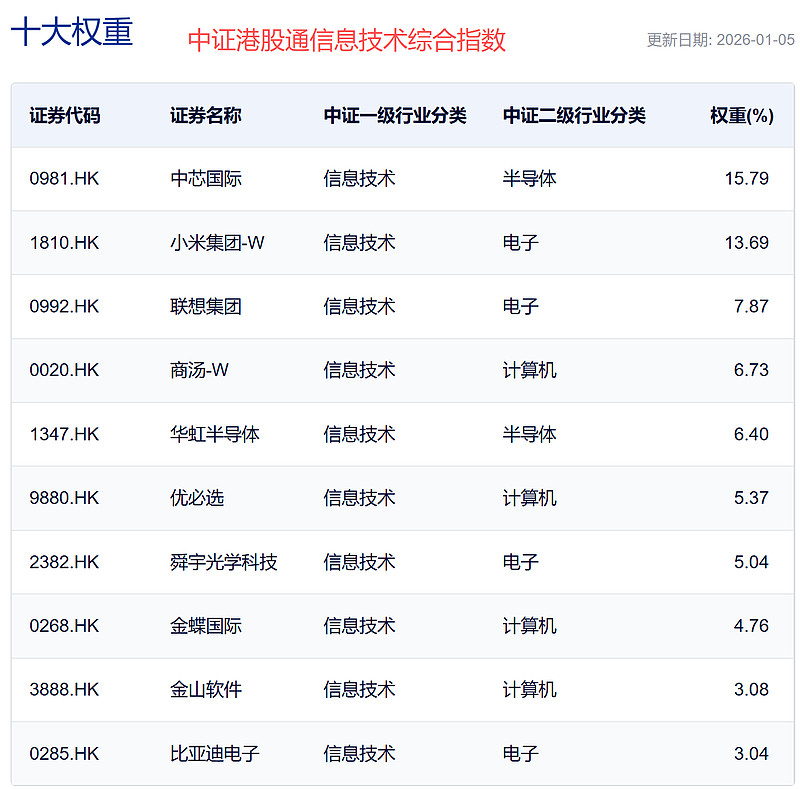
Task: Click 计算机 in the 金山软件 row
Action: [x=529, y=690]
